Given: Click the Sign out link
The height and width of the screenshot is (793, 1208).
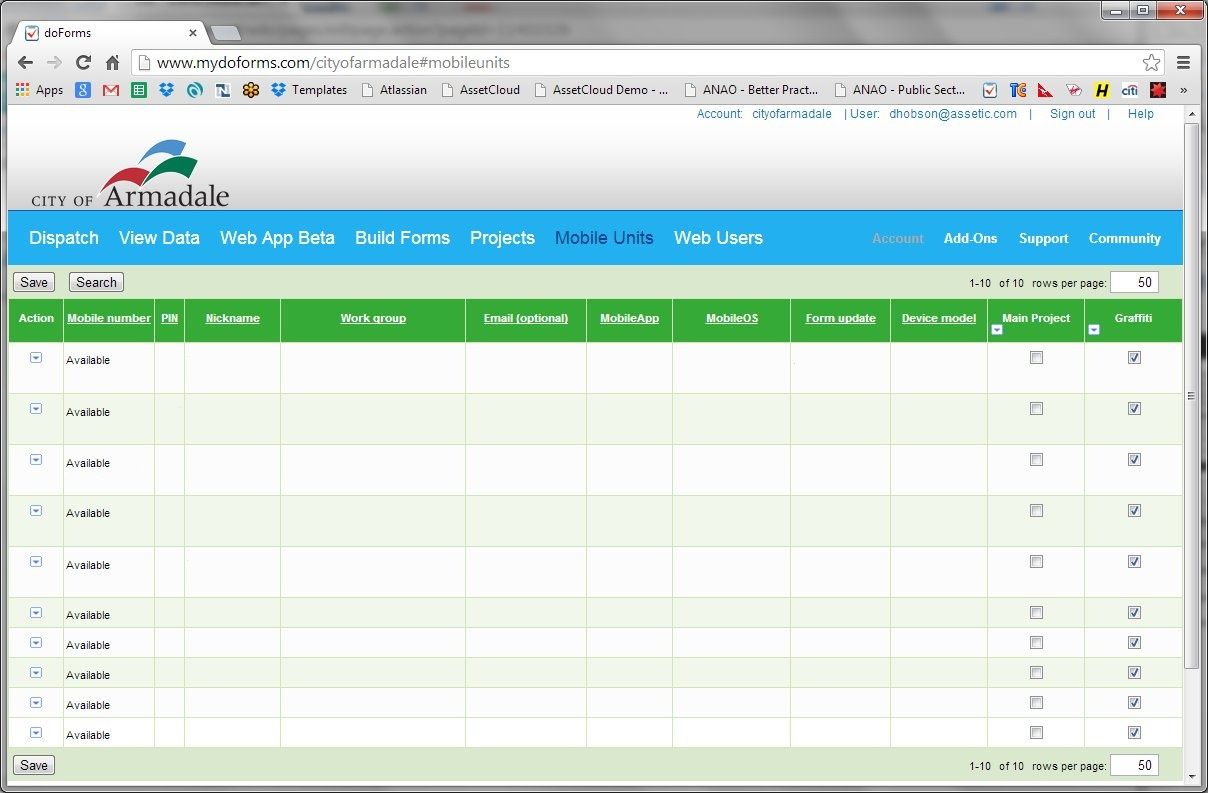Looking at the screenshot, I should 1072,114.
